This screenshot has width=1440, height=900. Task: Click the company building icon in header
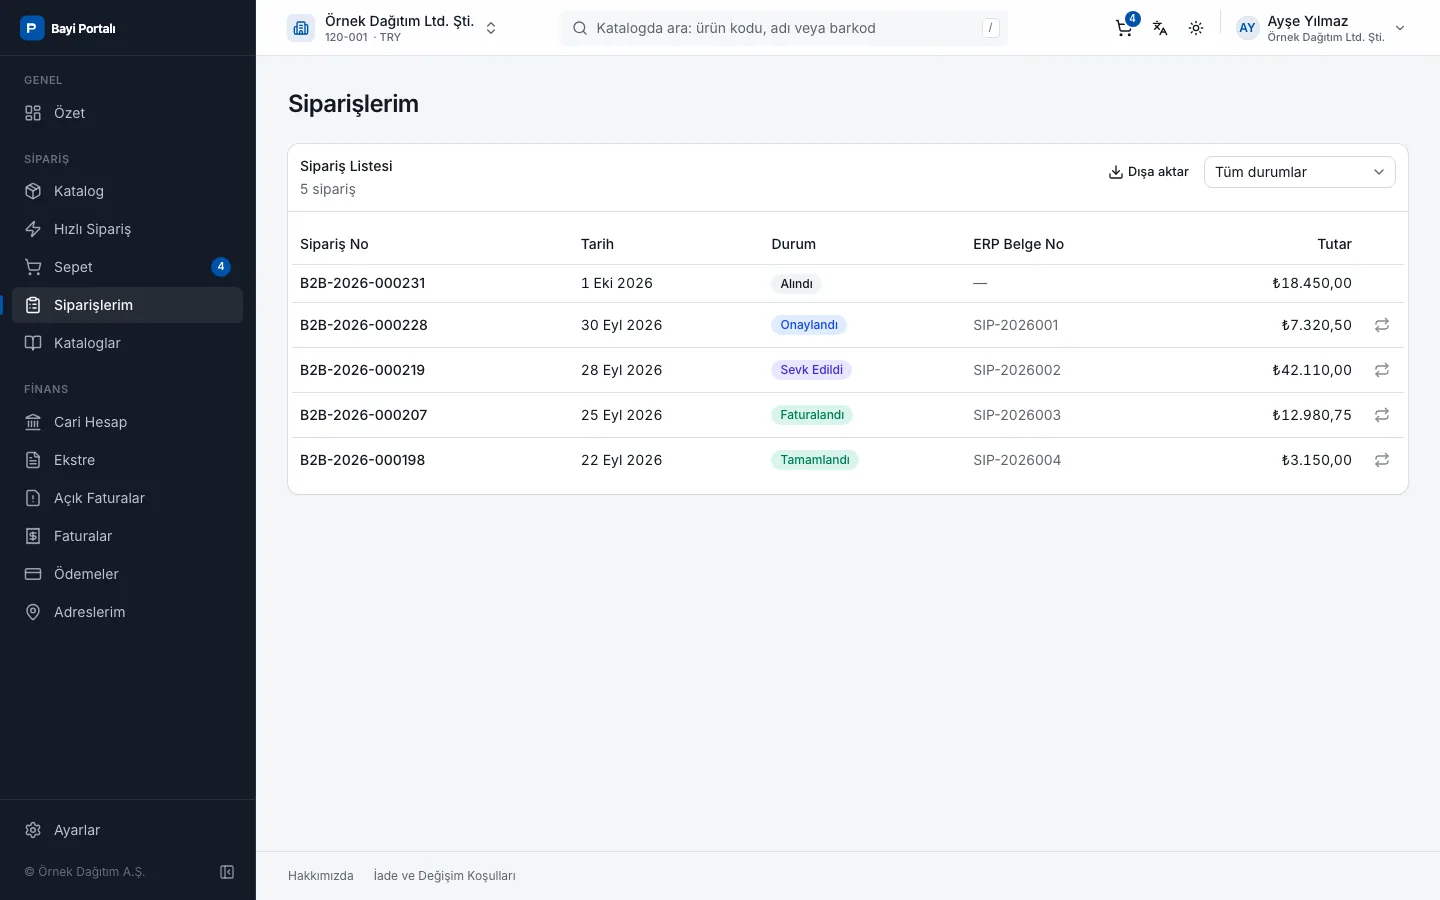[x=301, y=28]
